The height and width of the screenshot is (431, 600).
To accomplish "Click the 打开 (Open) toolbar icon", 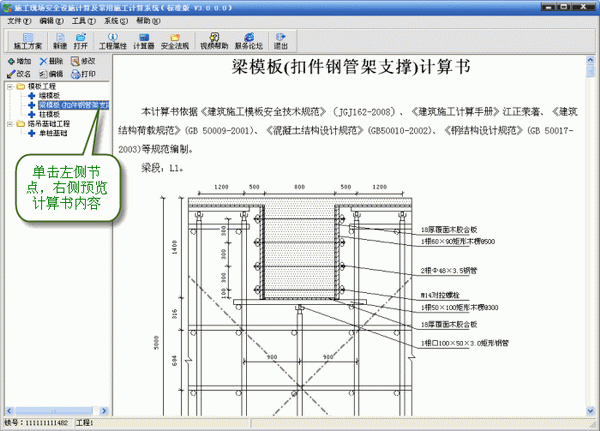I will [81, 40].
